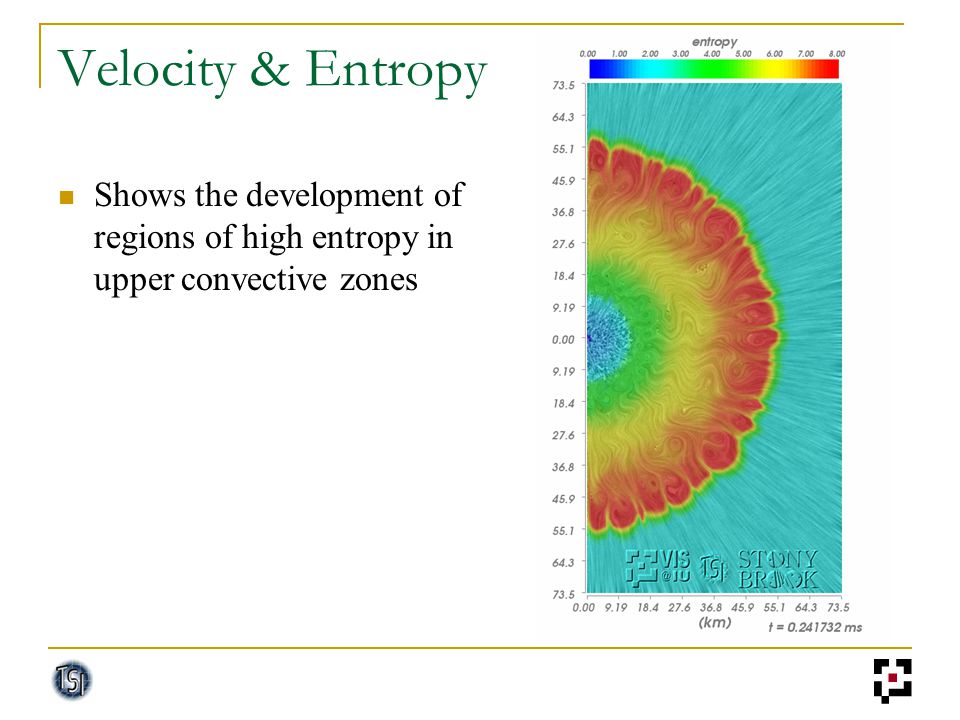Screen dimensions: 960x720
Task: Click the 4.00 value on the color bar
Action: (711, 54)
